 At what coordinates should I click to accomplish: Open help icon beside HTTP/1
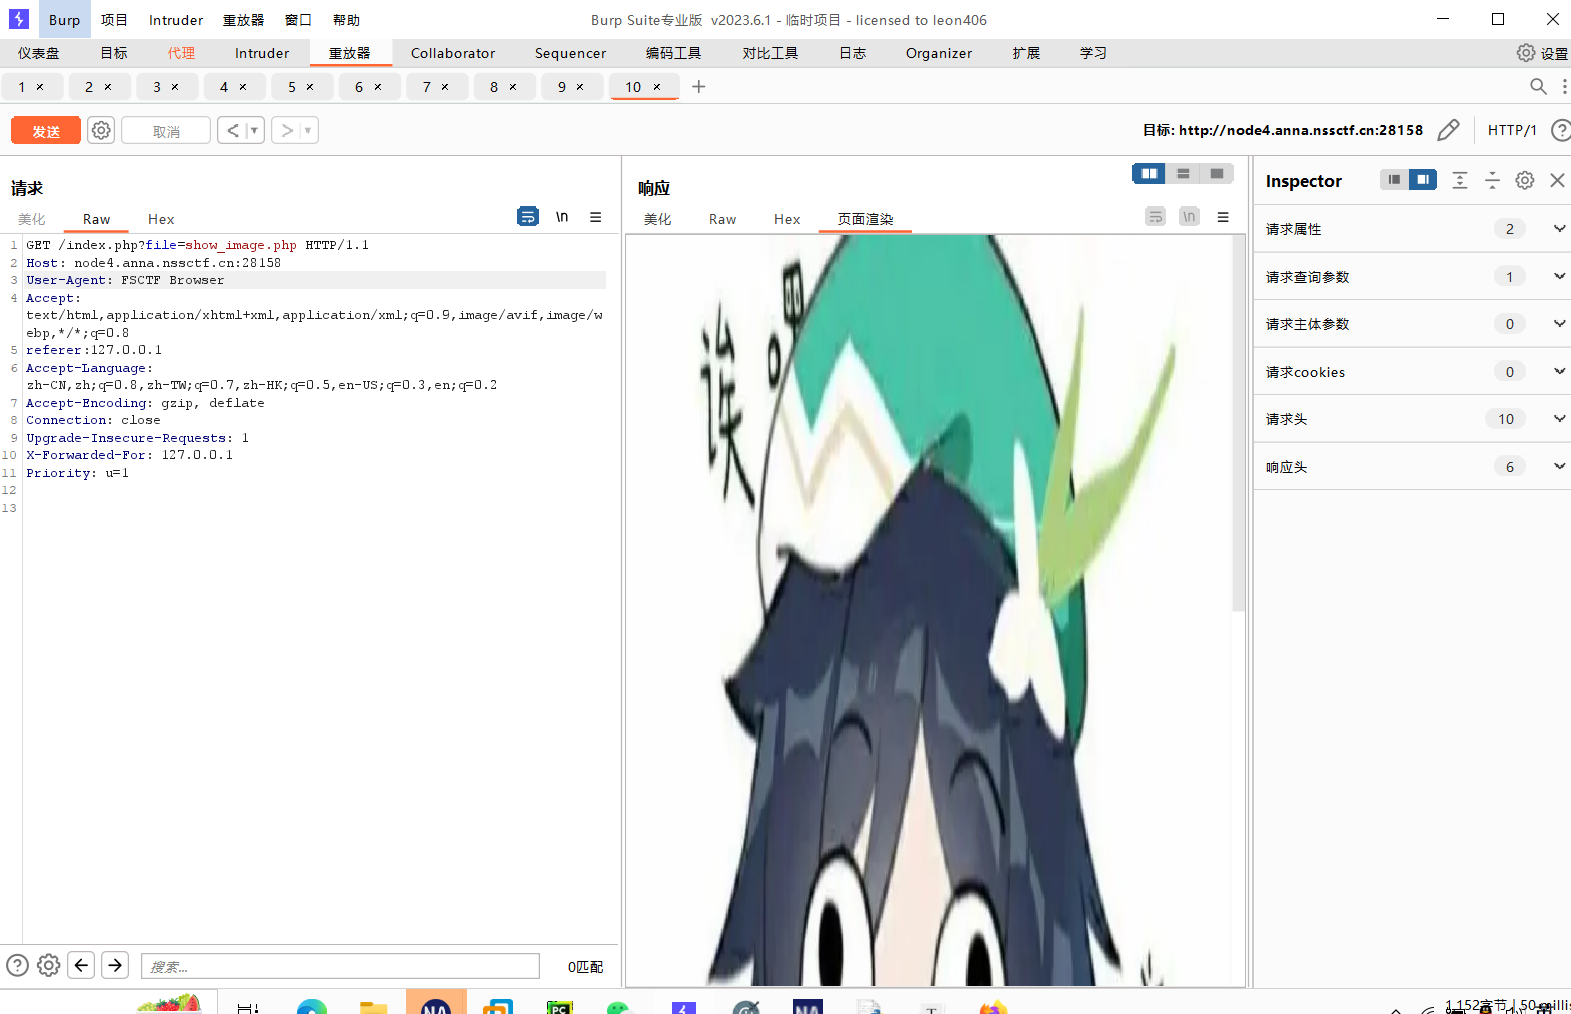pos(1560,130)
